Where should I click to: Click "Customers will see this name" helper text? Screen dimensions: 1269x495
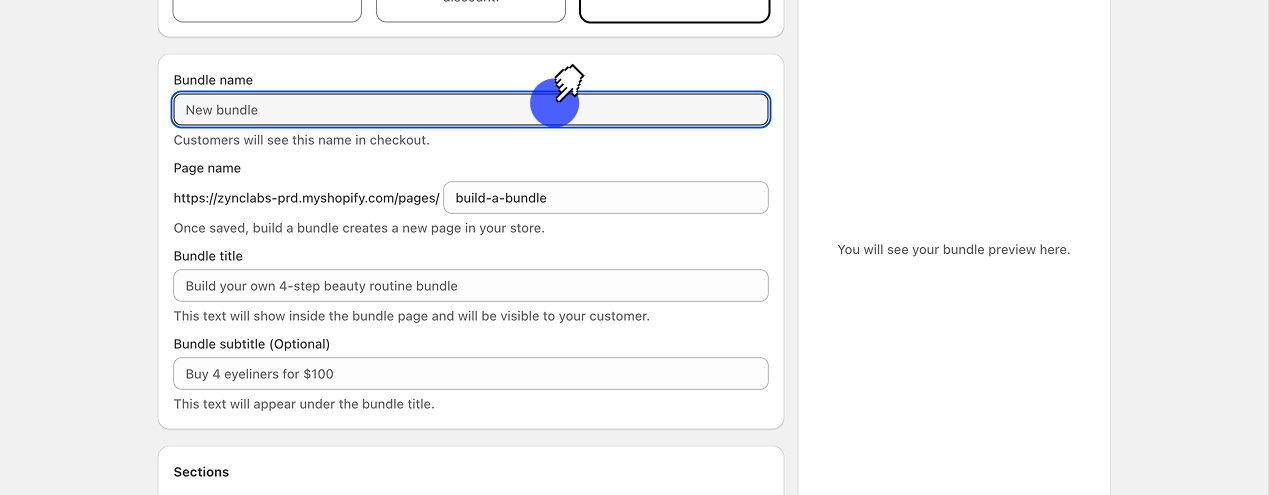coord(301,140)
